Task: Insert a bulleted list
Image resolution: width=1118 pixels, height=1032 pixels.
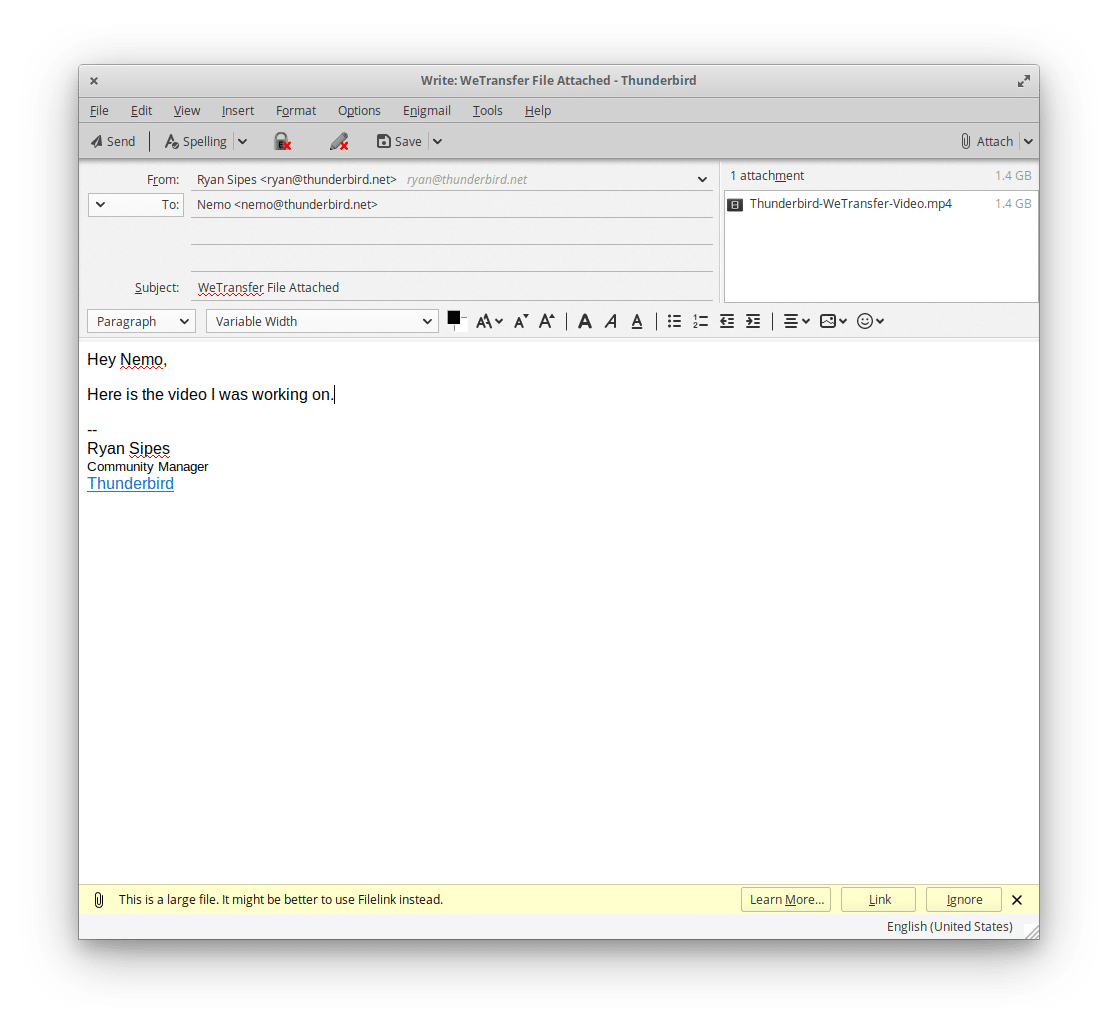Action: coord(674,321)
